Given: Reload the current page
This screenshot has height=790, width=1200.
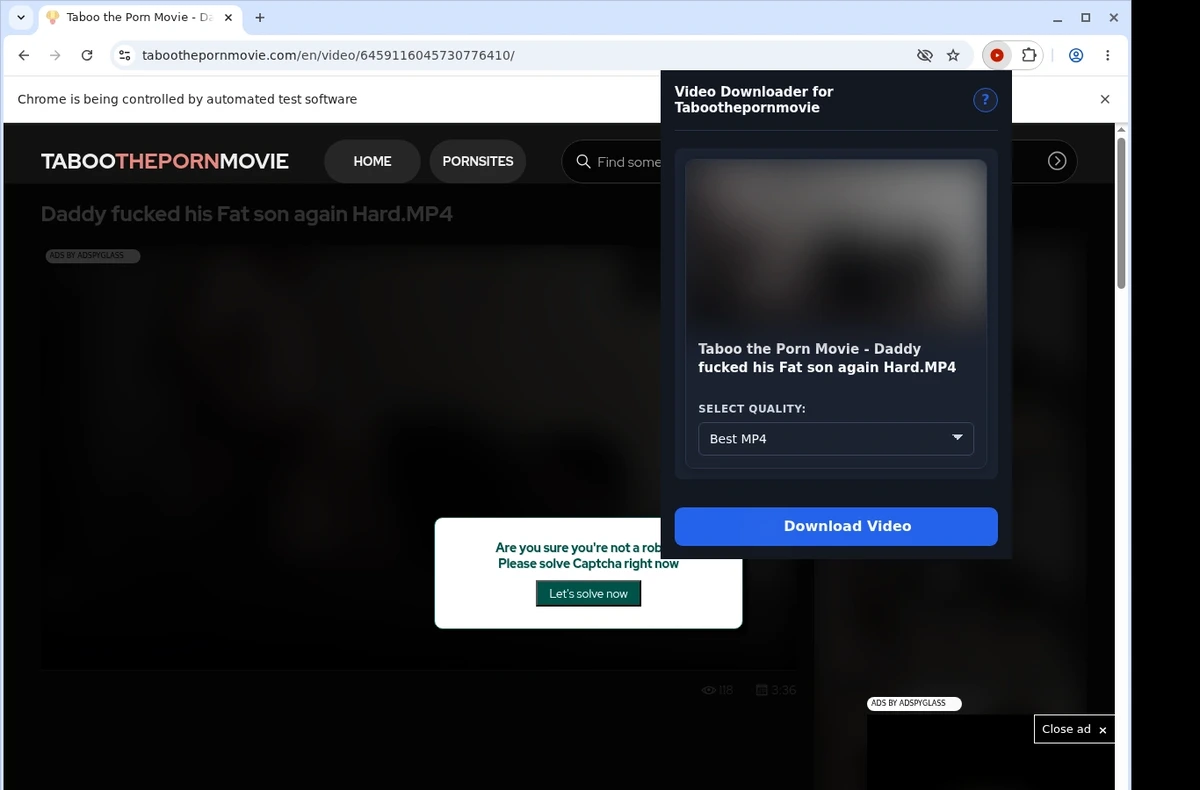Looking at the screenshot, I should pos(87,55).
